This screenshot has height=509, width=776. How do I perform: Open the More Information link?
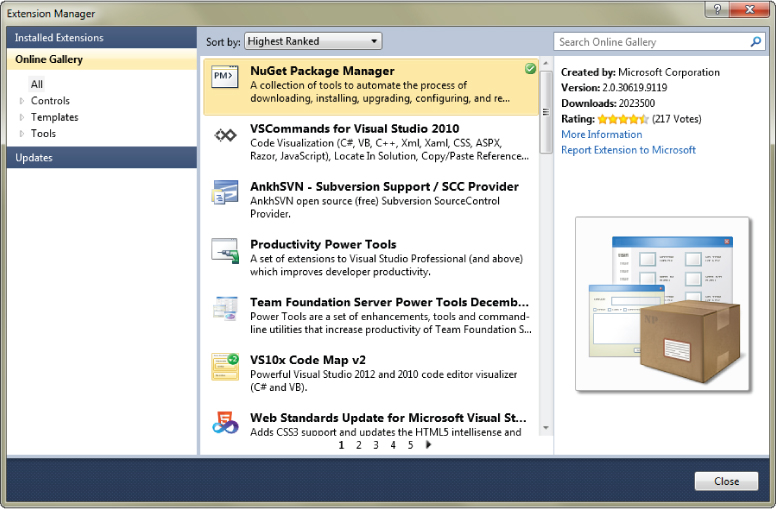coord(601,134)
